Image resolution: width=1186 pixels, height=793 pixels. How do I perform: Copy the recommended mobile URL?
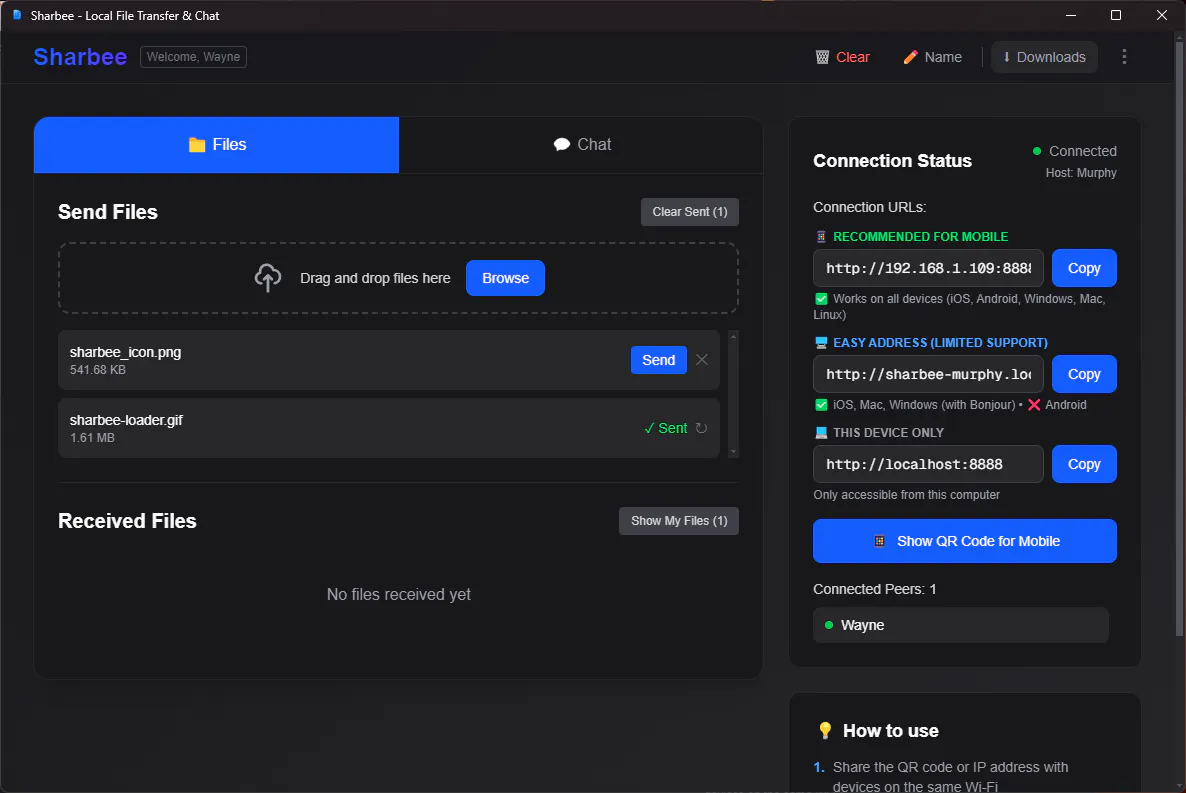coord(1084,268)
